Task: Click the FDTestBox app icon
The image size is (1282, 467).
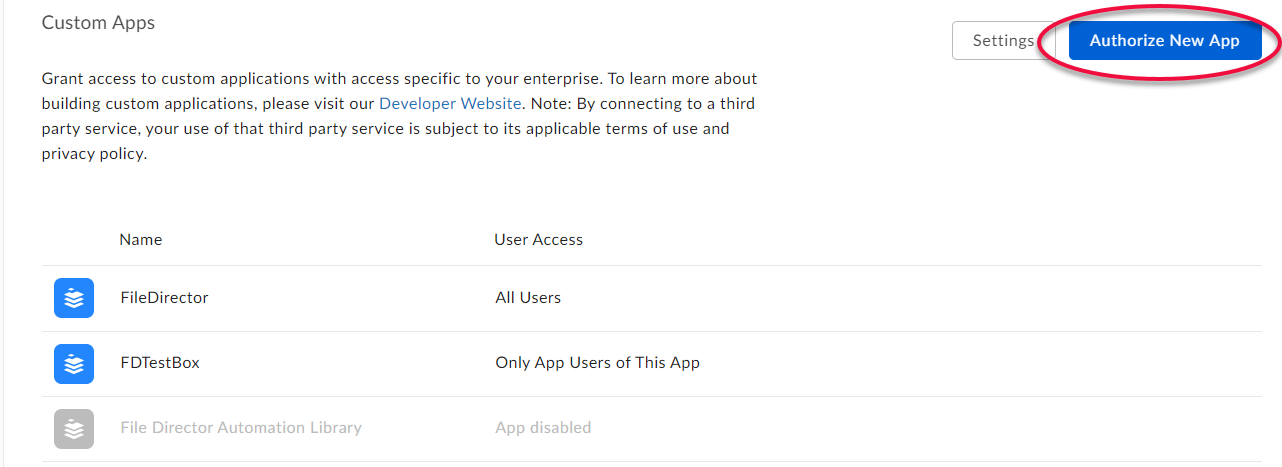Action: coord(74,364)
